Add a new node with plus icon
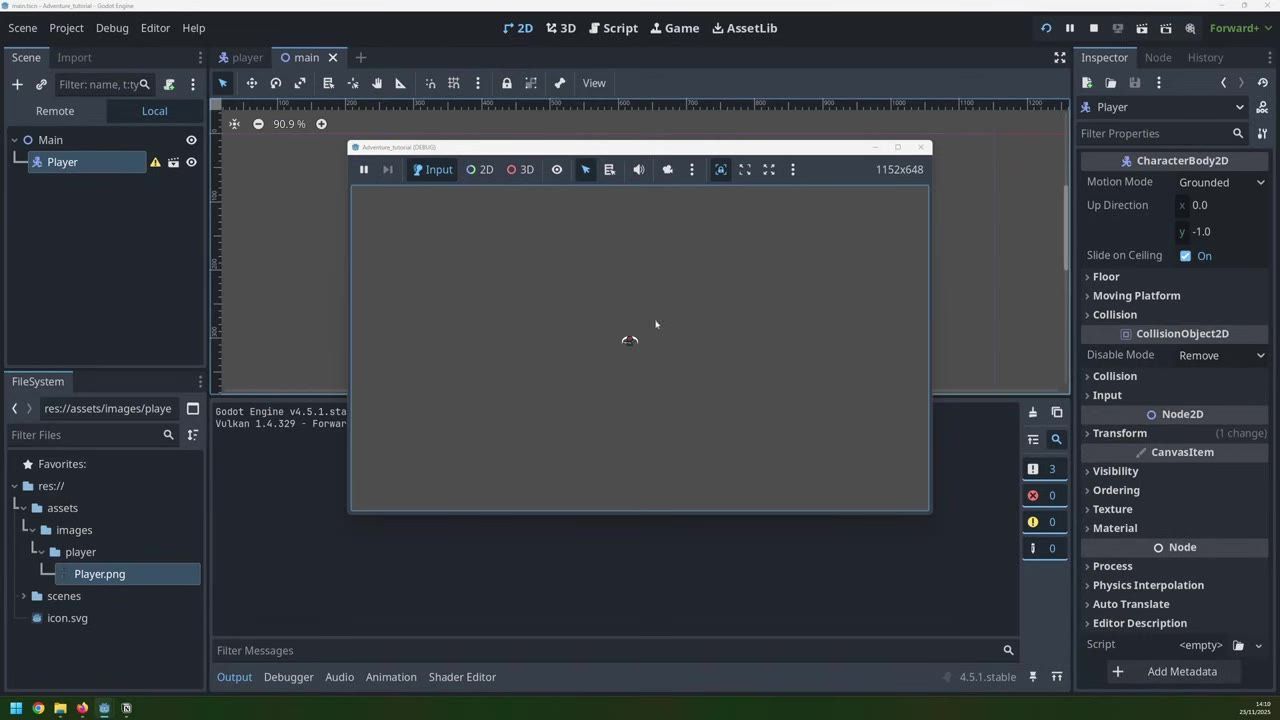1280x720 pixels. pos(17,85)
